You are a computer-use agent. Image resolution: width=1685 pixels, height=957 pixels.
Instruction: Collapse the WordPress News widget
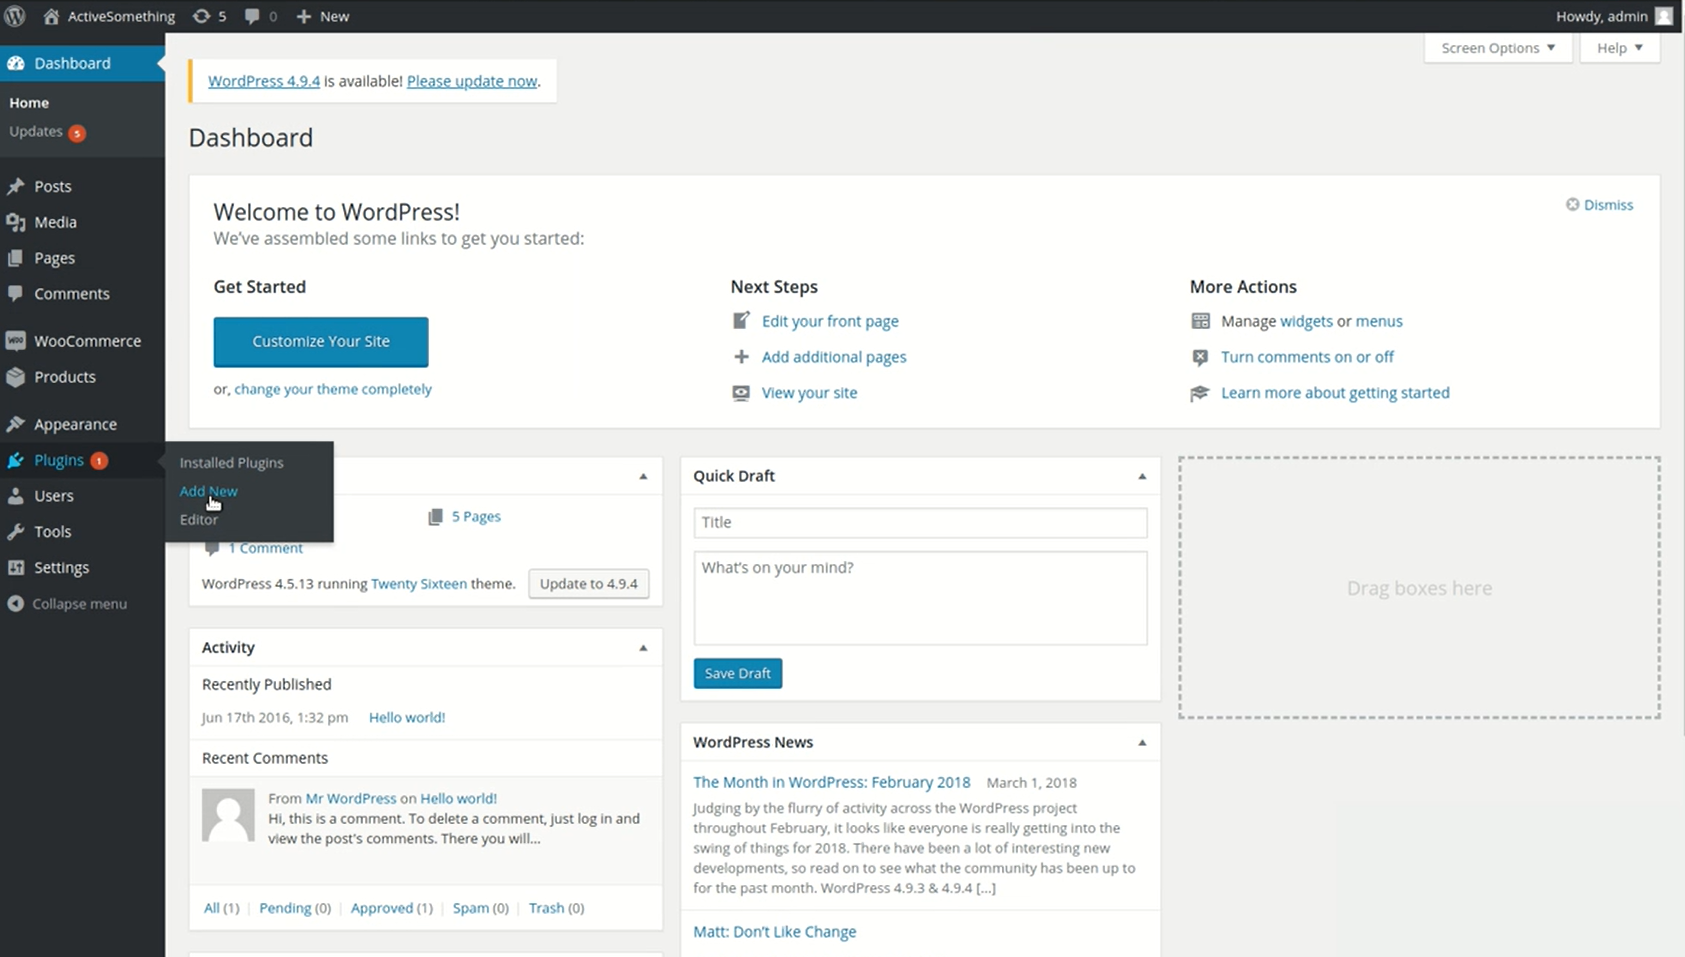(x=1142, y=743)
